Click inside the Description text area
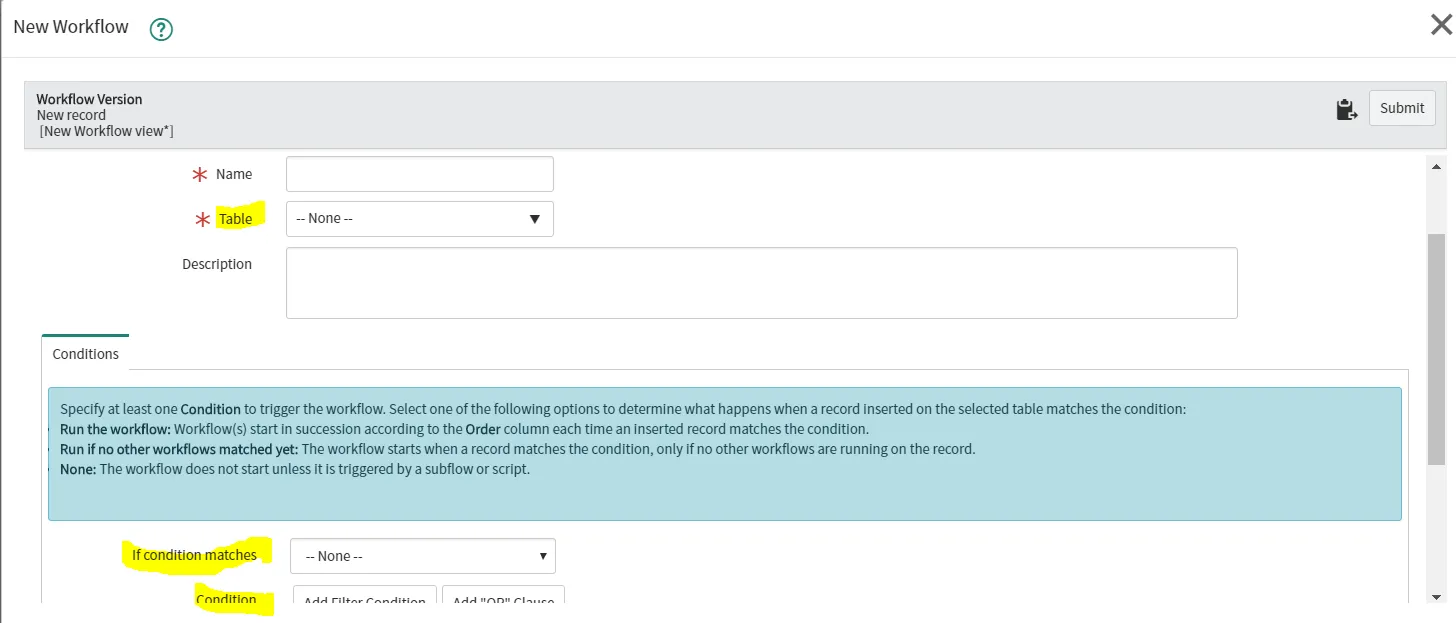 [761, 283]
